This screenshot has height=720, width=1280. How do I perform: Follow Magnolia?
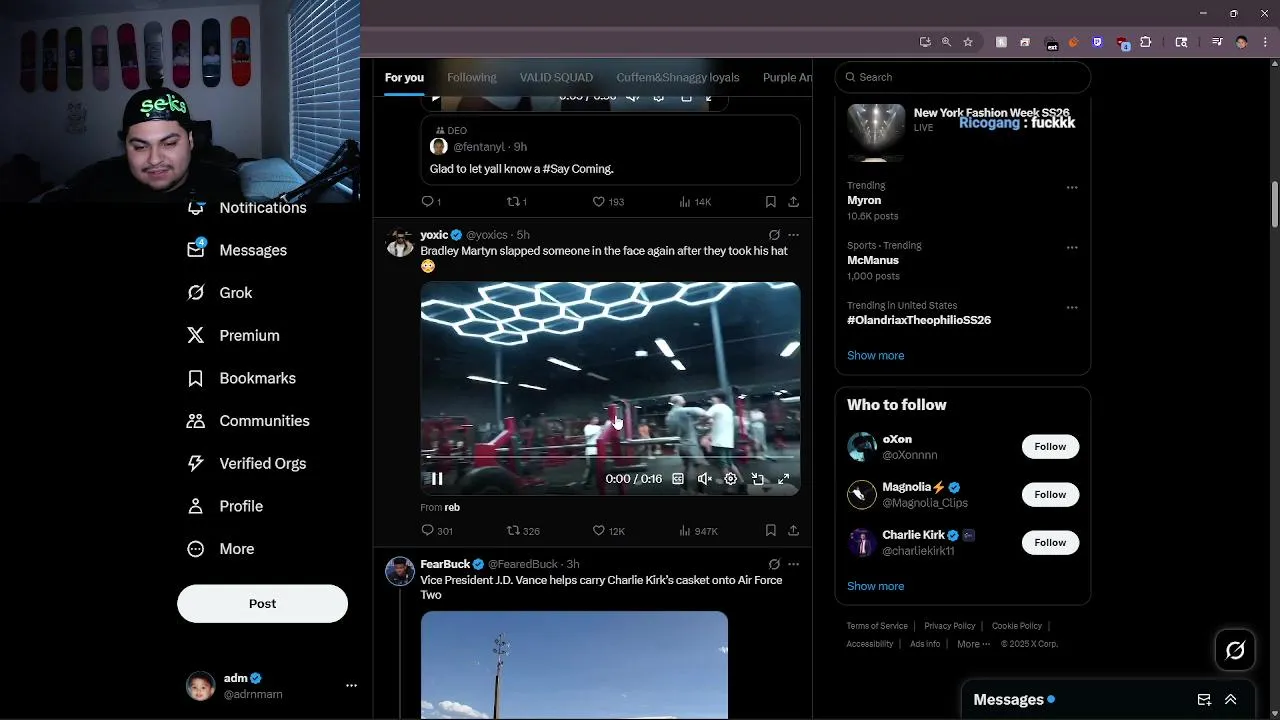tap(1050, 495)
